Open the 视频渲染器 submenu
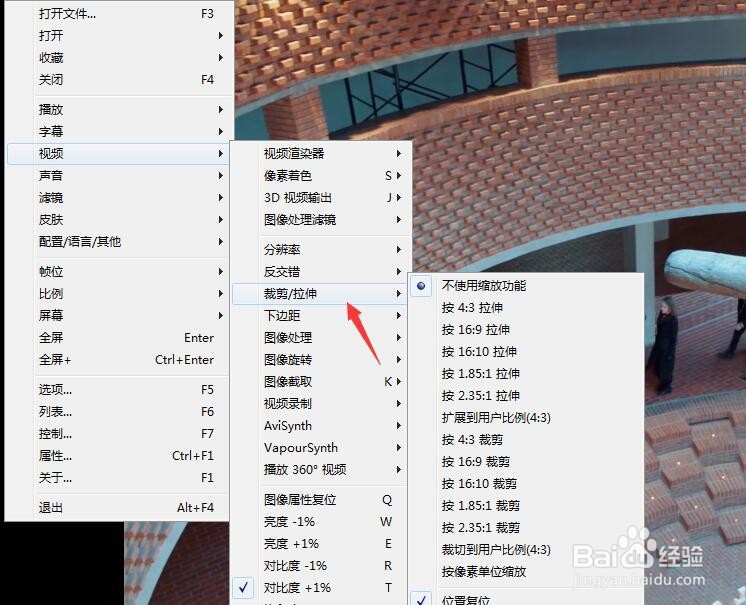This screenshot has width=746, height=605. point(321,154)
